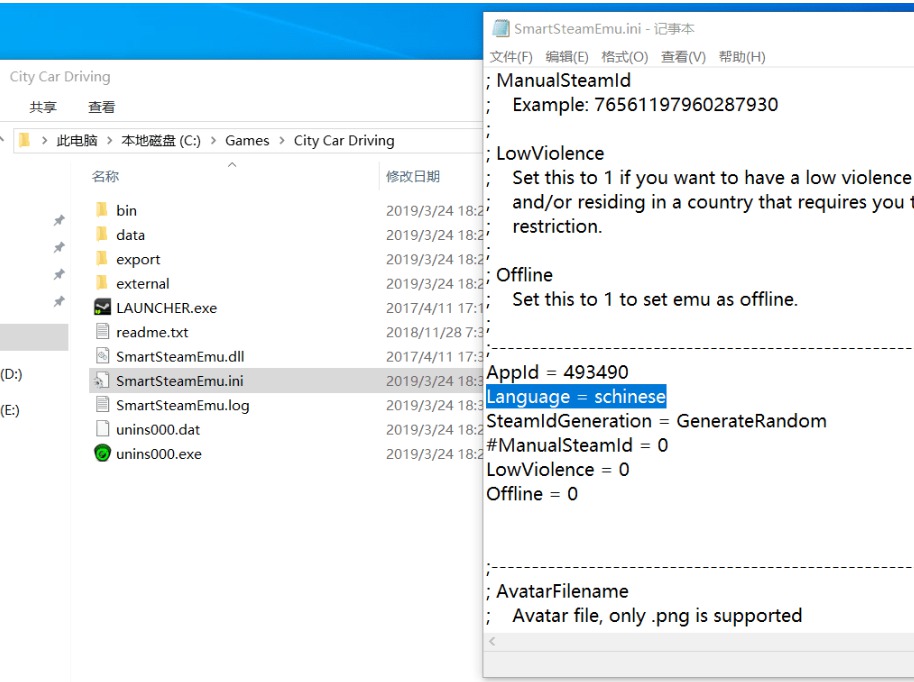This screenshot has width=914, height=682.
Task: Navigate to 此电脑 in the address bar
Action: [77, 140]
